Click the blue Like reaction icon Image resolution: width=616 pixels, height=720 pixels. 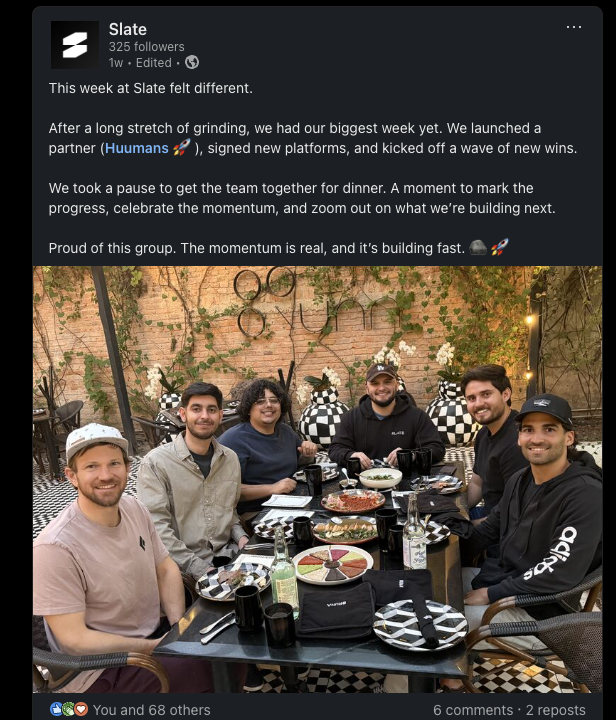[x=56, y=709]
